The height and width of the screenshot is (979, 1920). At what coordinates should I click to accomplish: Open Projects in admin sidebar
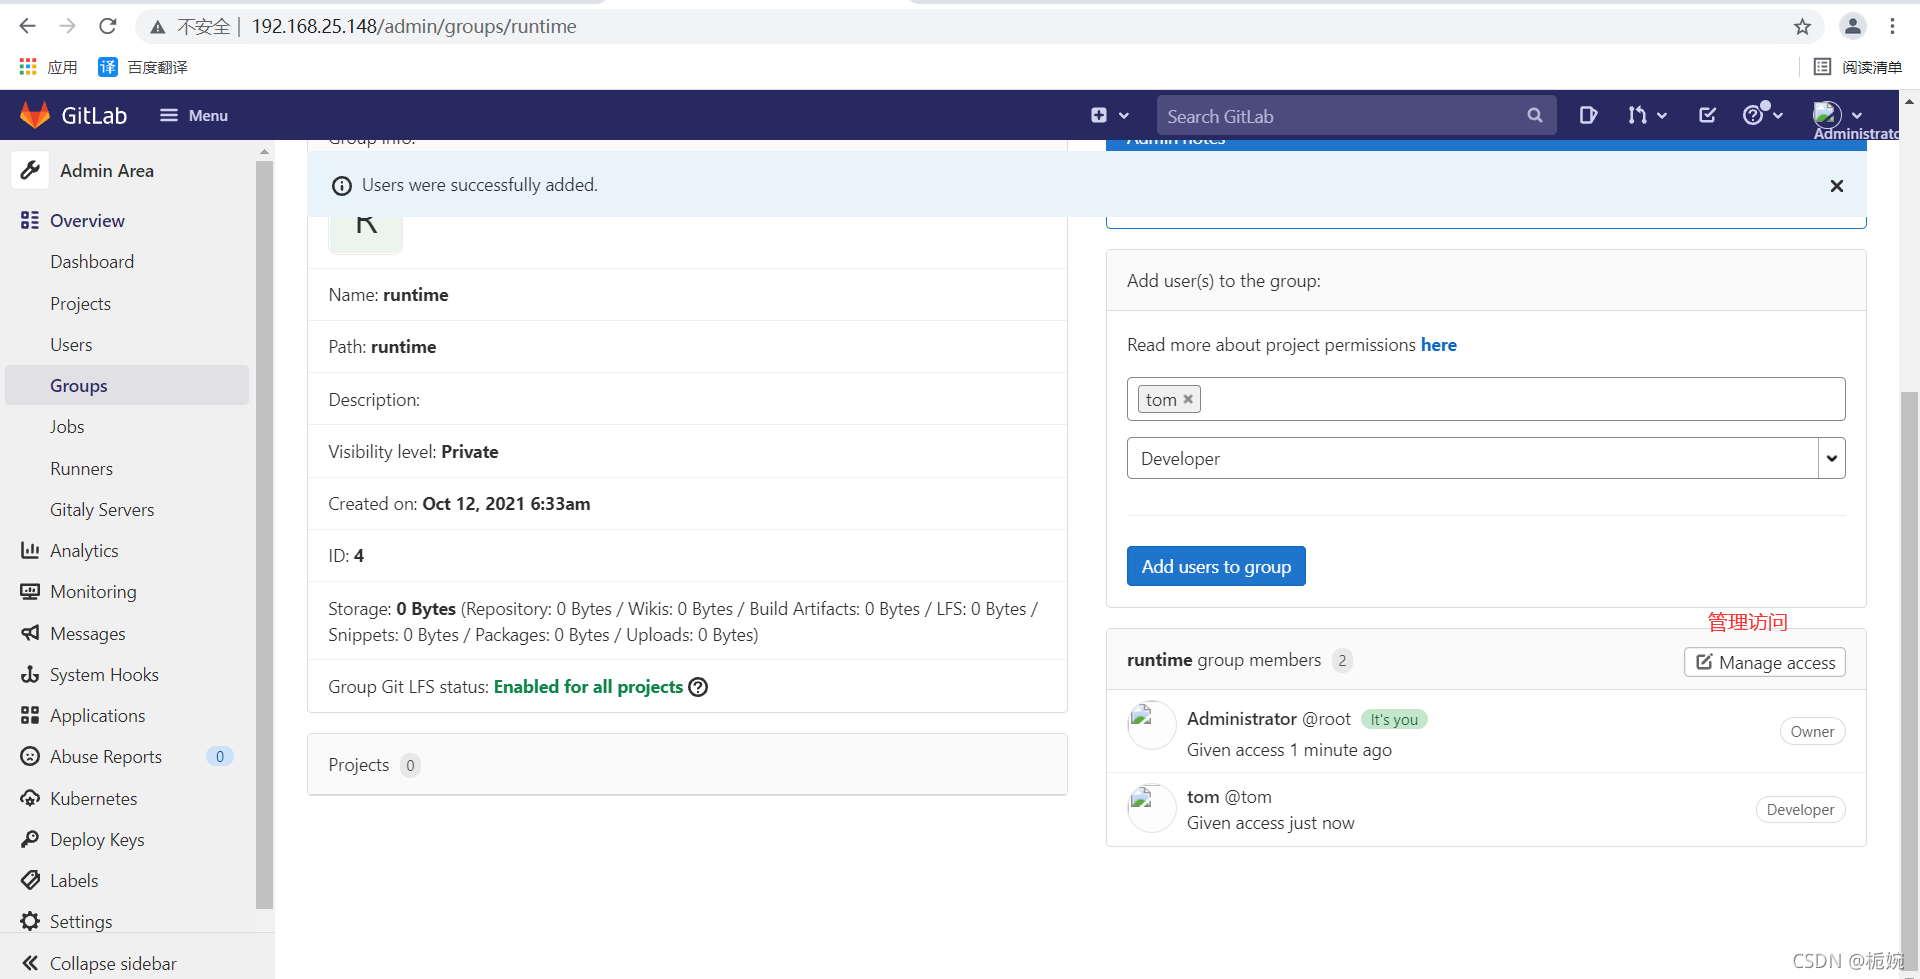[80, 304]
